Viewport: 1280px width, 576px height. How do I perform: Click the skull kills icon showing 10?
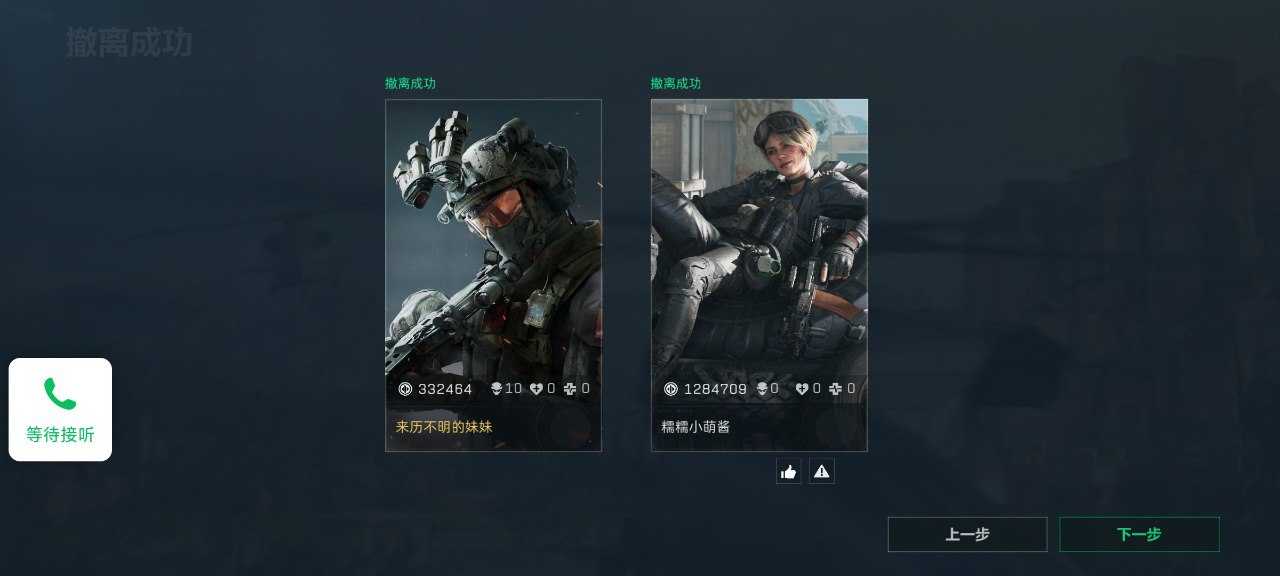click(x=496, y=389)
